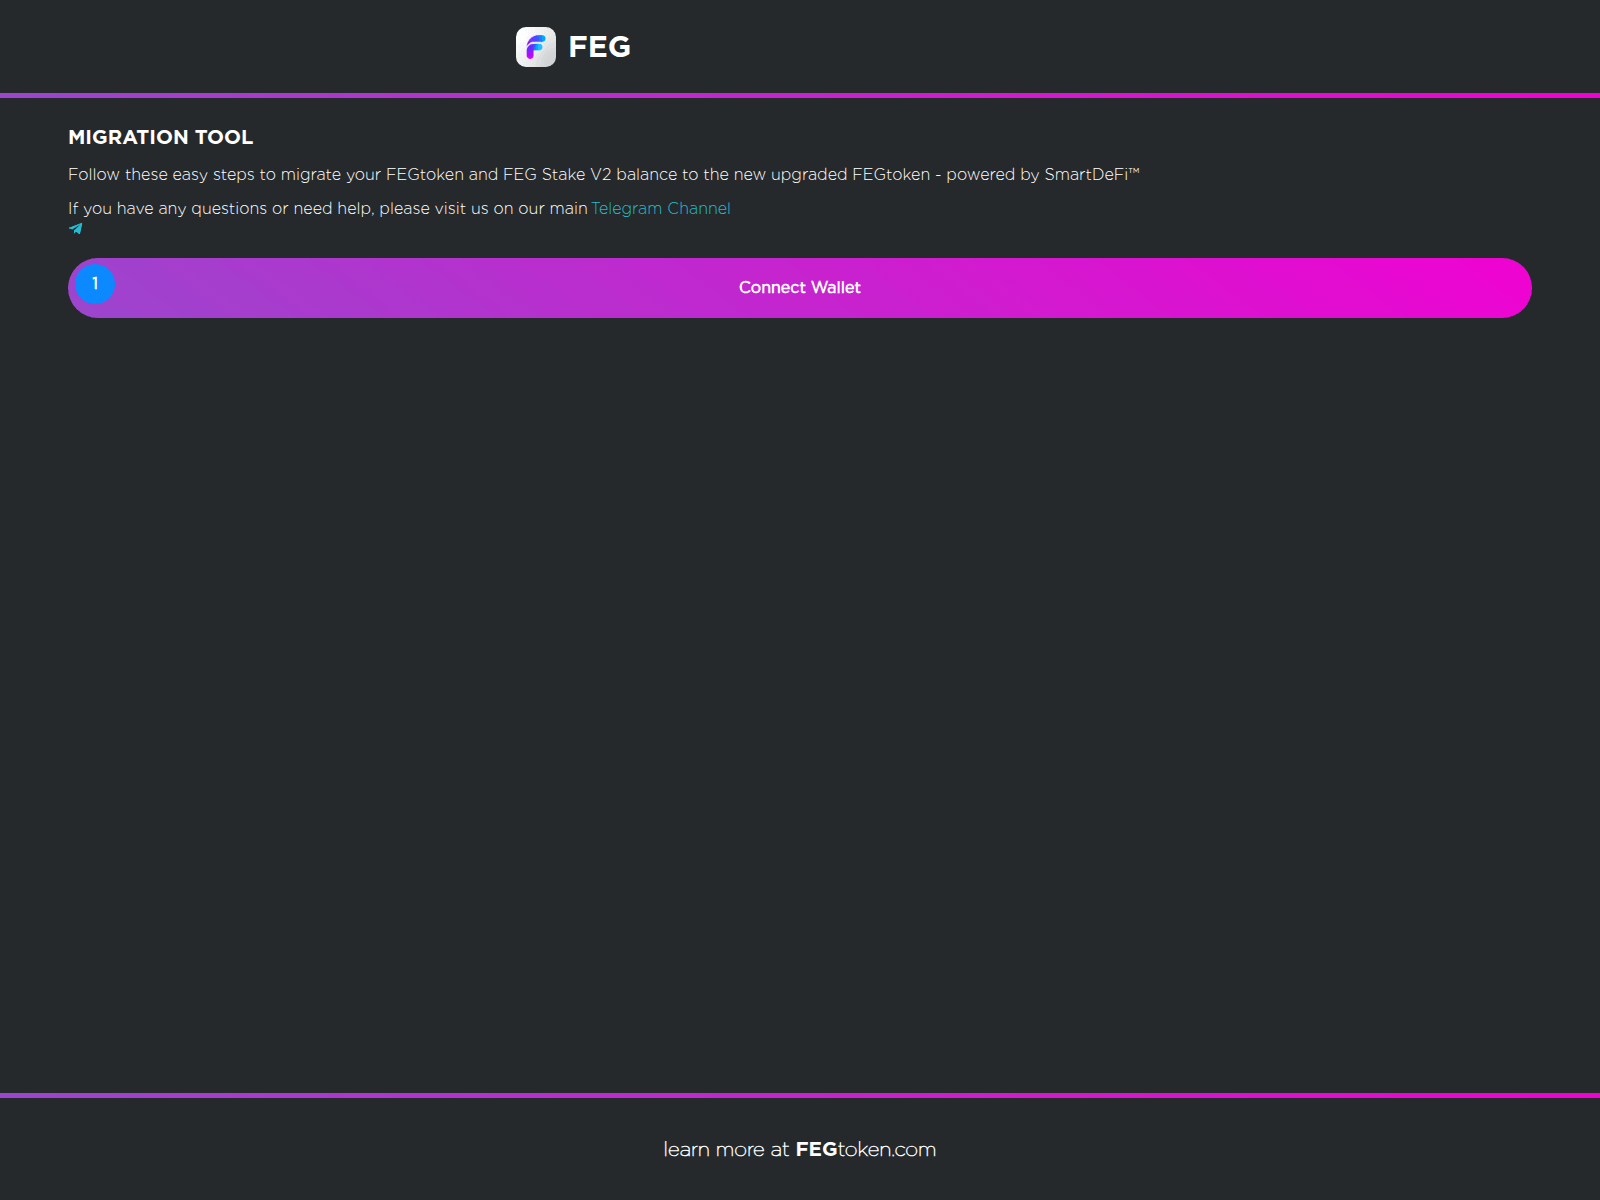Click the FEG brand name in header

click(x=599, y=47)
